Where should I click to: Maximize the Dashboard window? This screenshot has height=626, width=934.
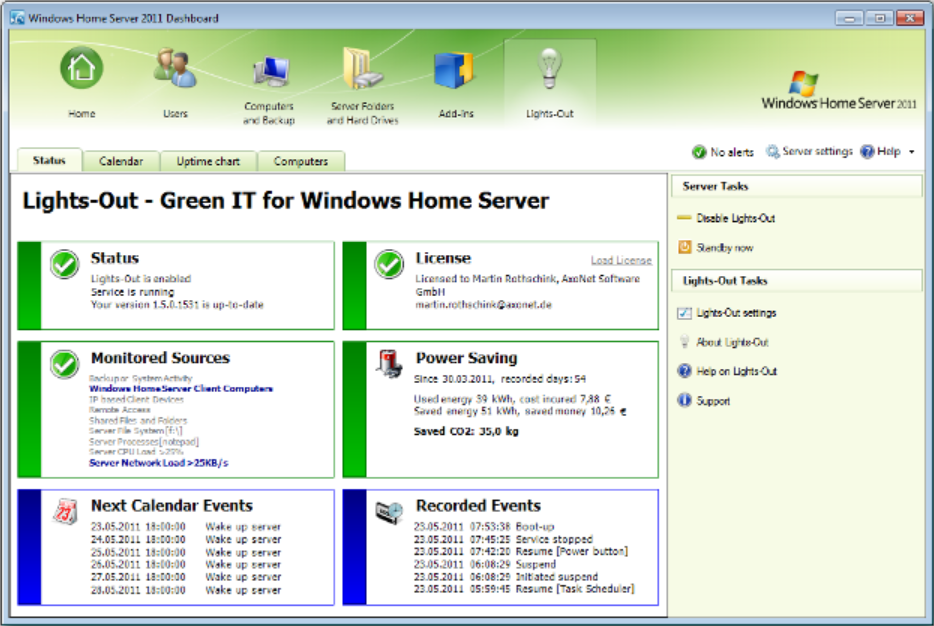(x=879, y=18)
